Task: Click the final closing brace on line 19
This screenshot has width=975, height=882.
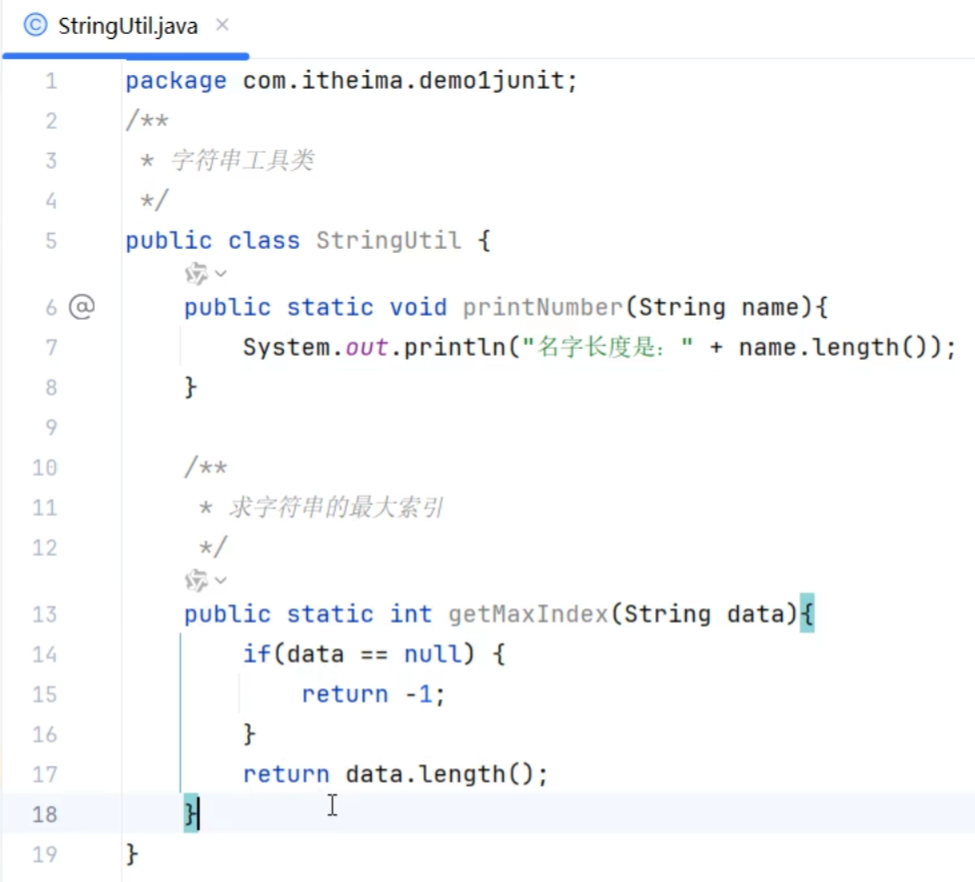Action: (132, 855)
